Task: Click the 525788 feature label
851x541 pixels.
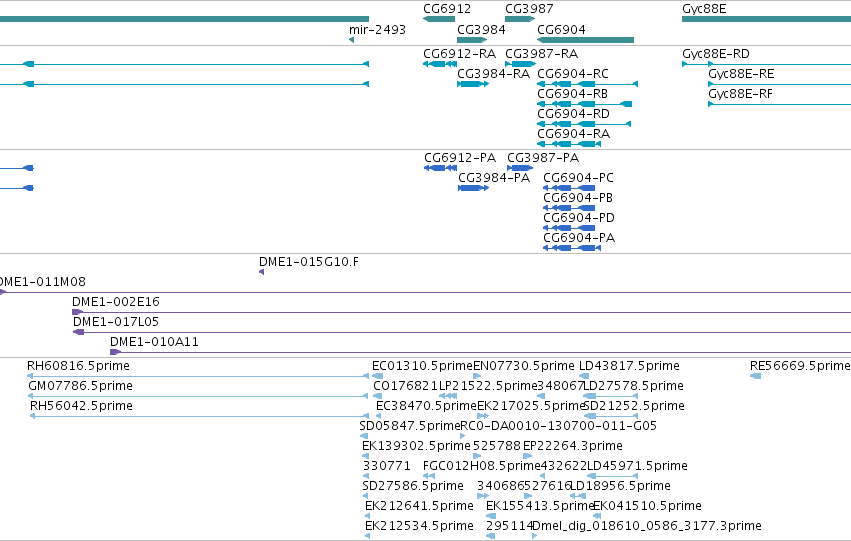Action: pyautogui.click(x=497, y=446)
